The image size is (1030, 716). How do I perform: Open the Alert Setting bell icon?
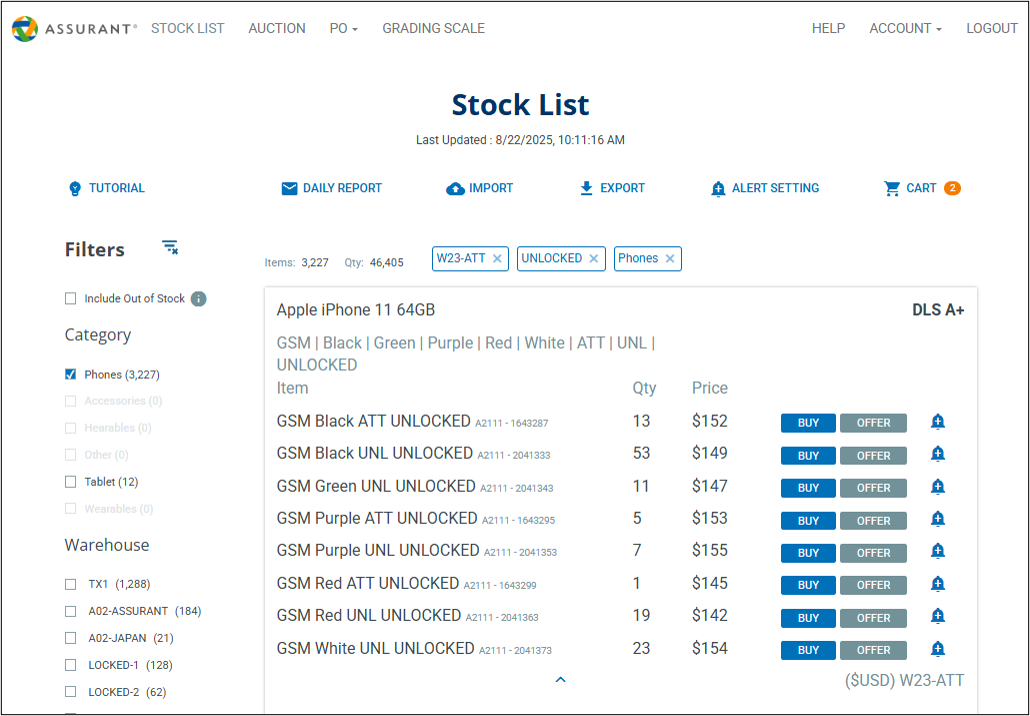pyautogui.click(x=718, y=188)
